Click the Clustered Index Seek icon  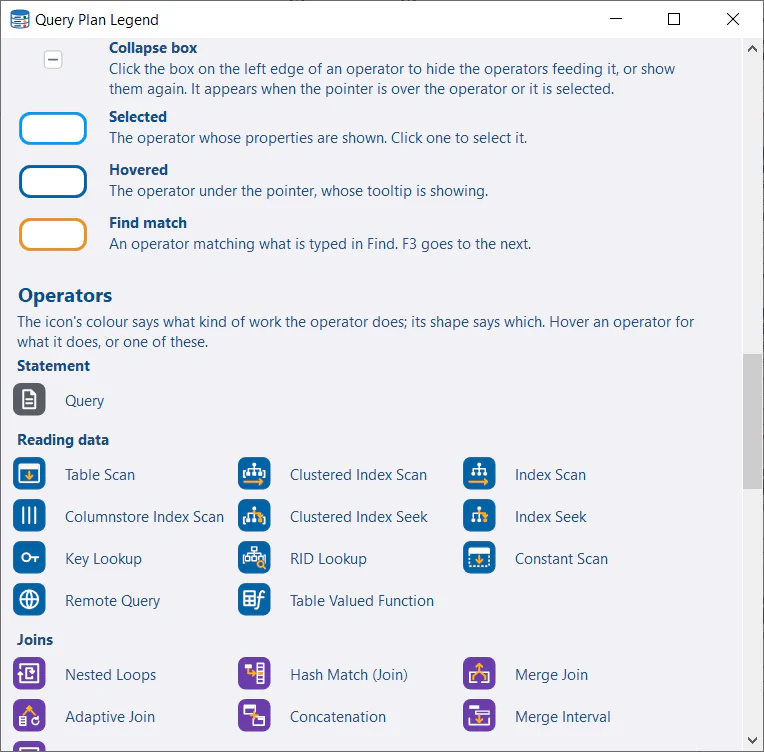[254, 516]
